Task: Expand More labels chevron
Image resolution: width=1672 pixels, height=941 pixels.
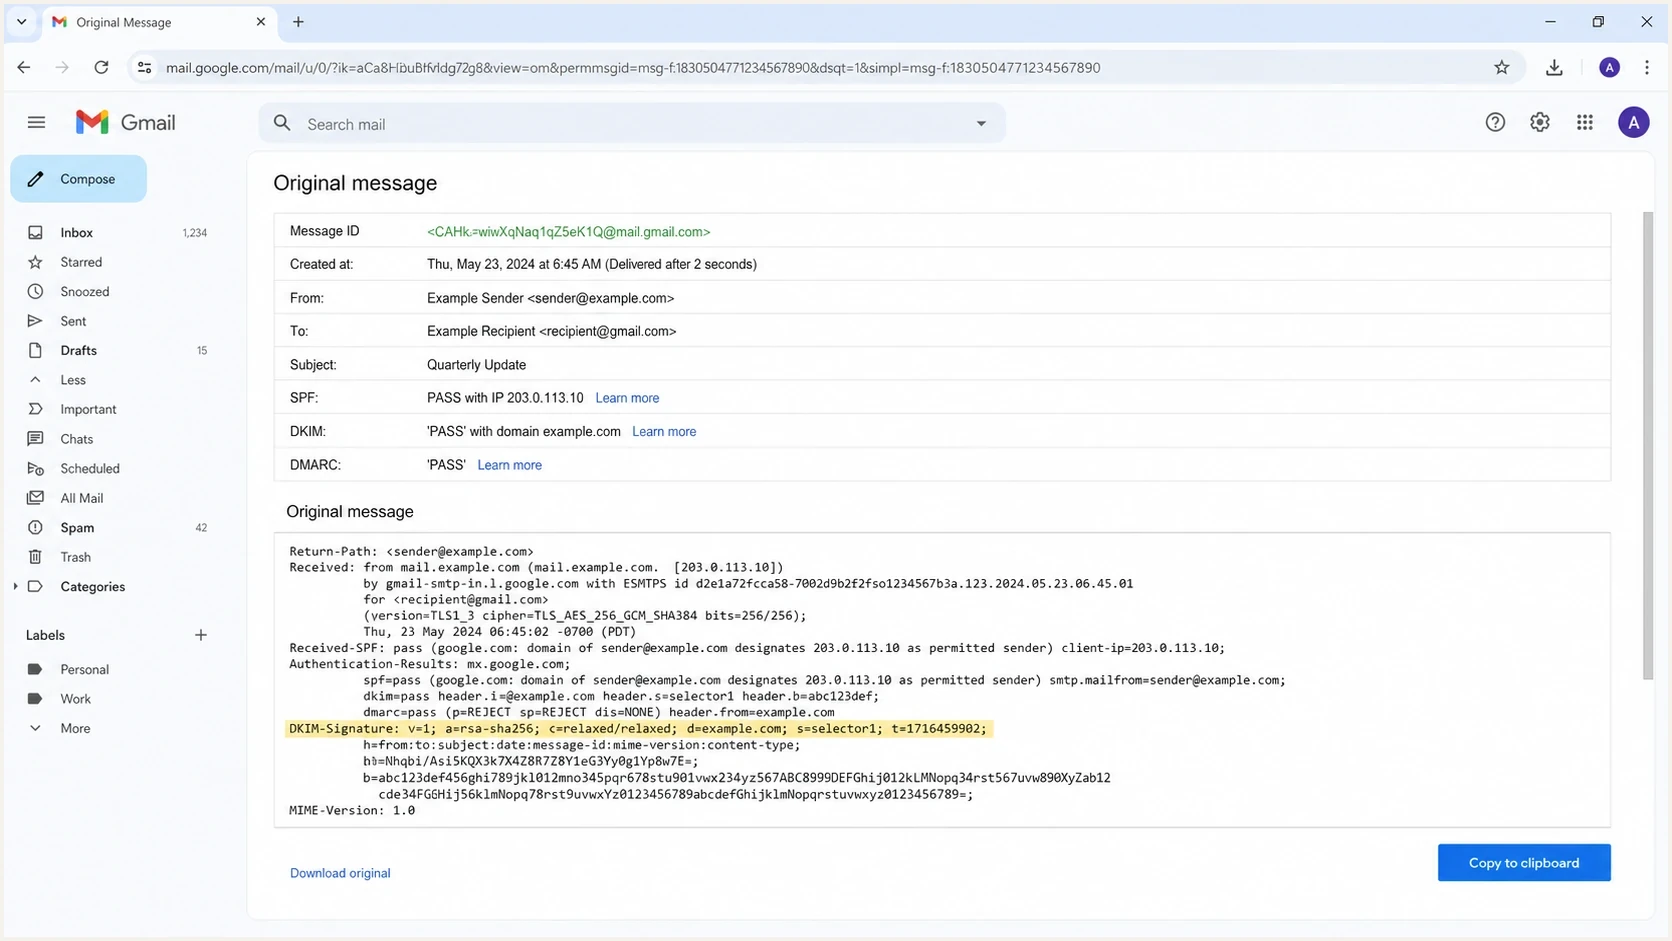Action: pos(35,728)
